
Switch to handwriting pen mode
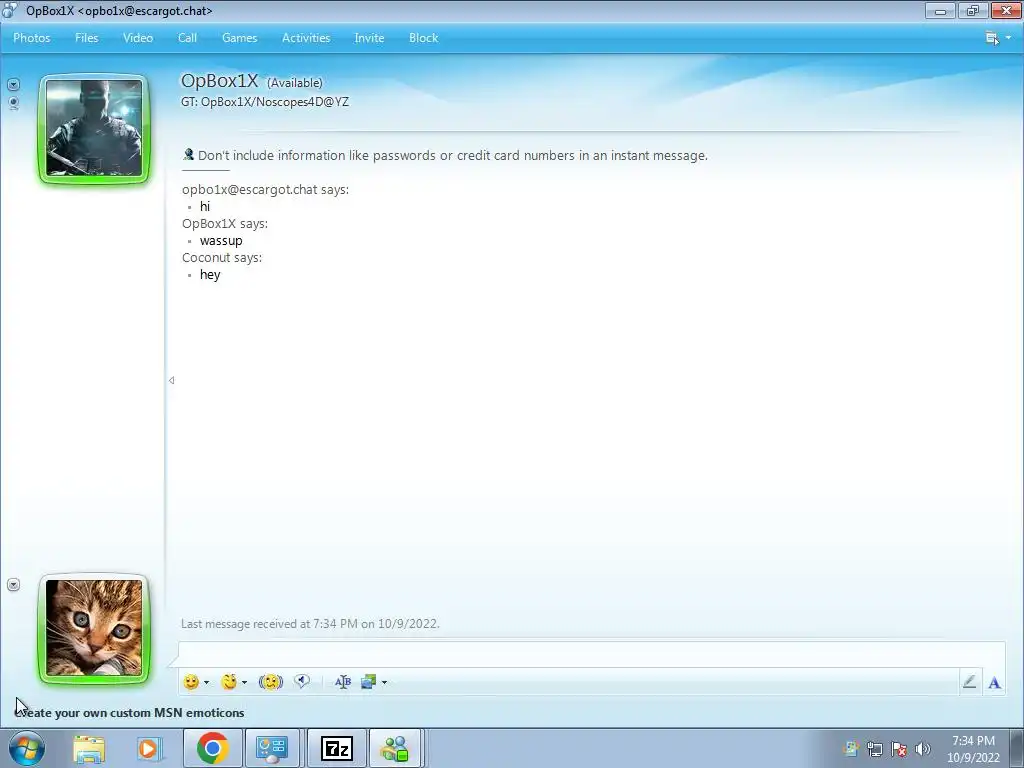pyautogui.click(x=969, y=682)
